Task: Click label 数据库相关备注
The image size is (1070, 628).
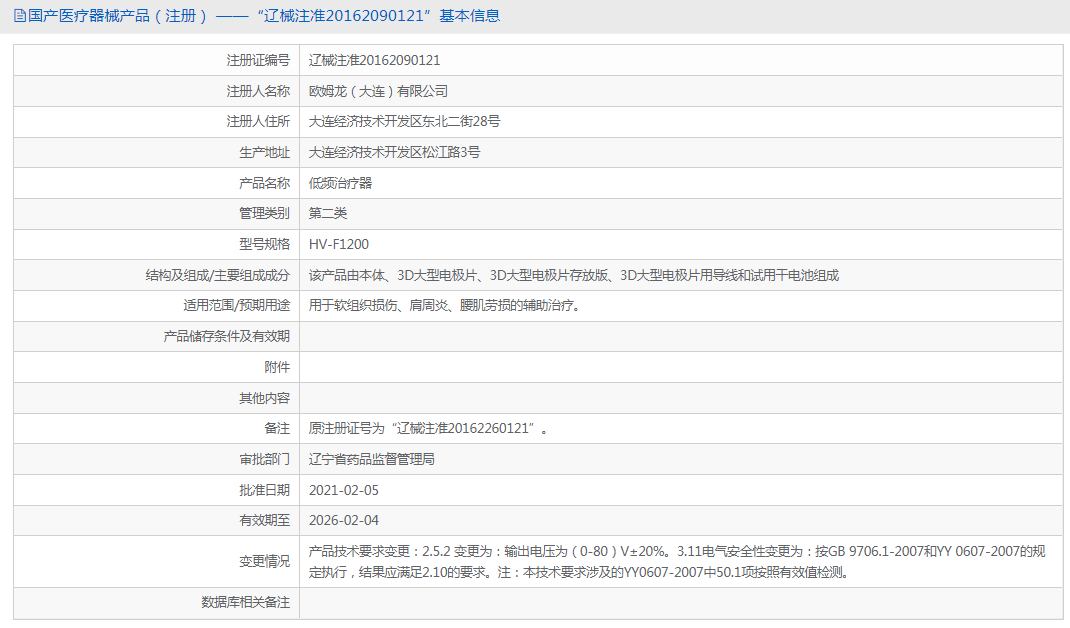Action: pyautogui.click(x=246, y=603)
